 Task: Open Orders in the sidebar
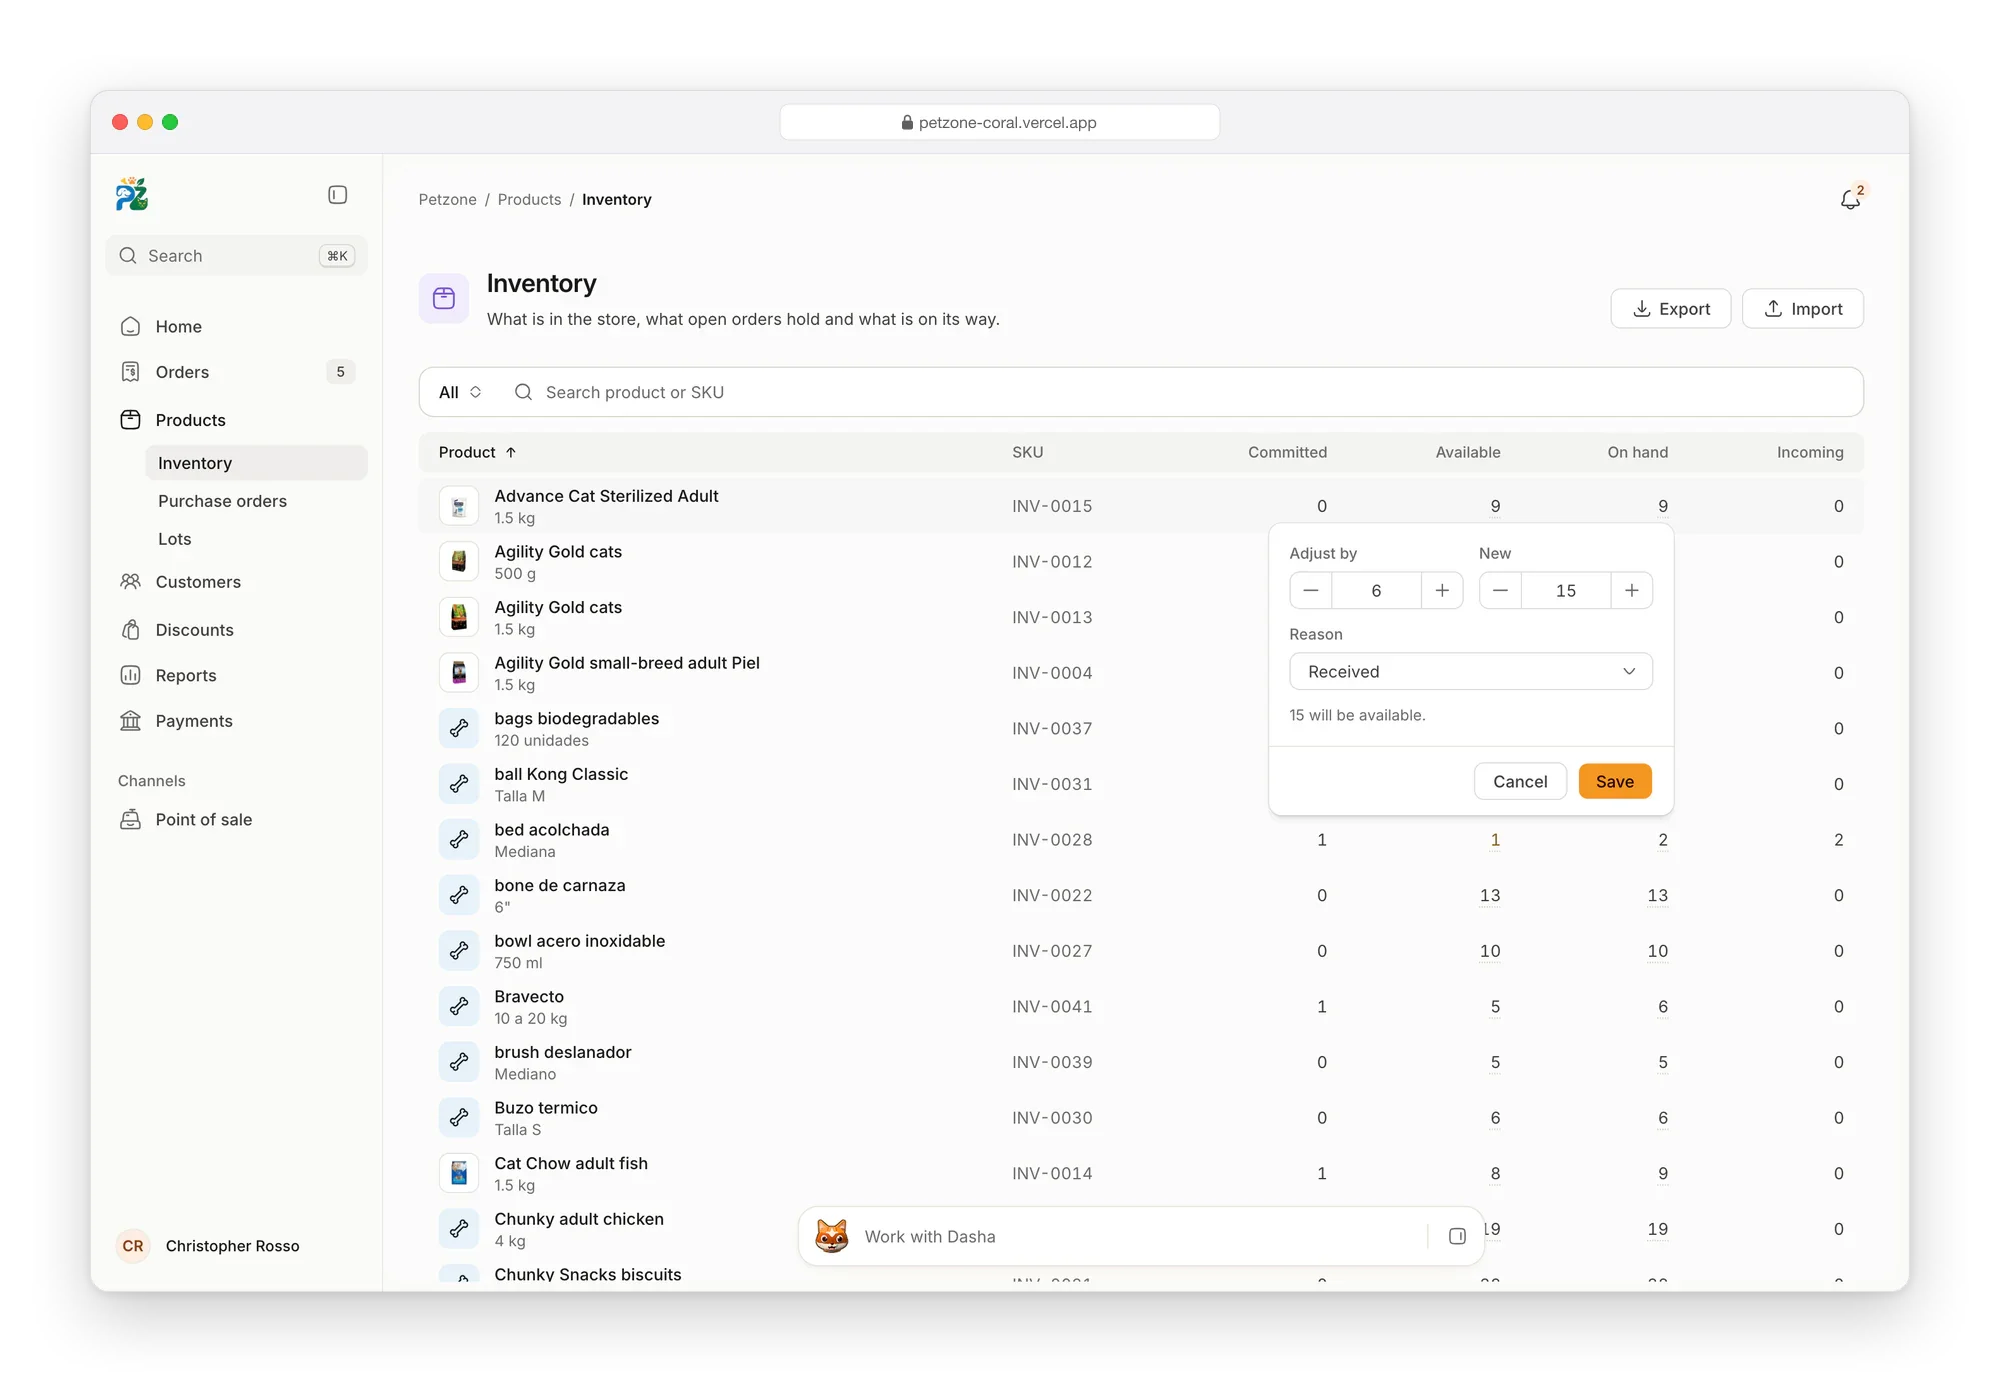[x=237, y=372]
